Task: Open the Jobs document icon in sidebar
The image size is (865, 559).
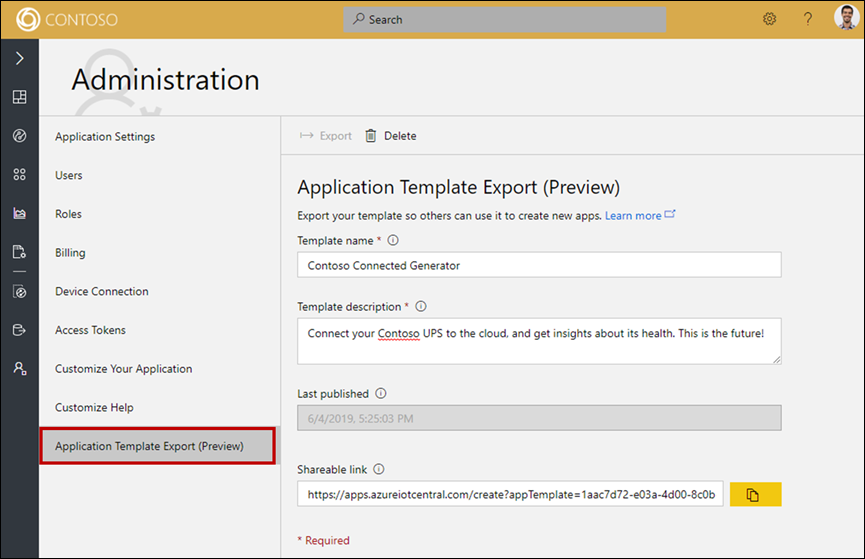Action: click(x=20, y=252)
